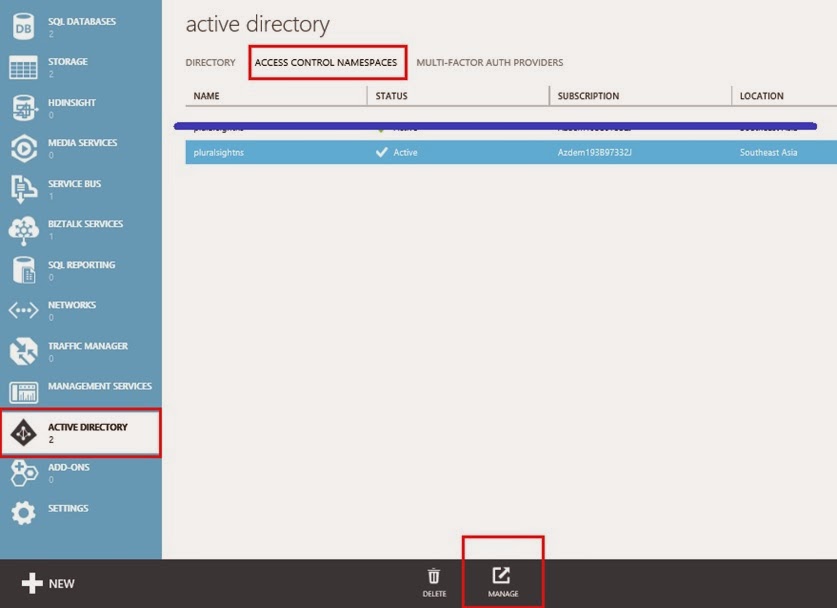Screen dimensions: 837x608
Task: Open the Multi-Factor Auth Providers tab
Action: point(489,63)
